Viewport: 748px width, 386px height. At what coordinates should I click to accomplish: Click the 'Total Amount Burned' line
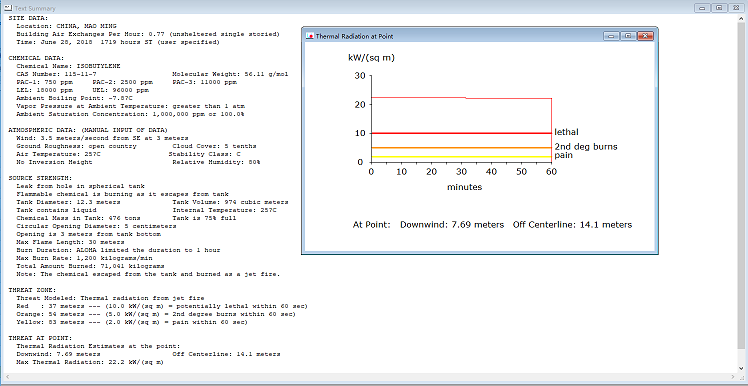90,266
